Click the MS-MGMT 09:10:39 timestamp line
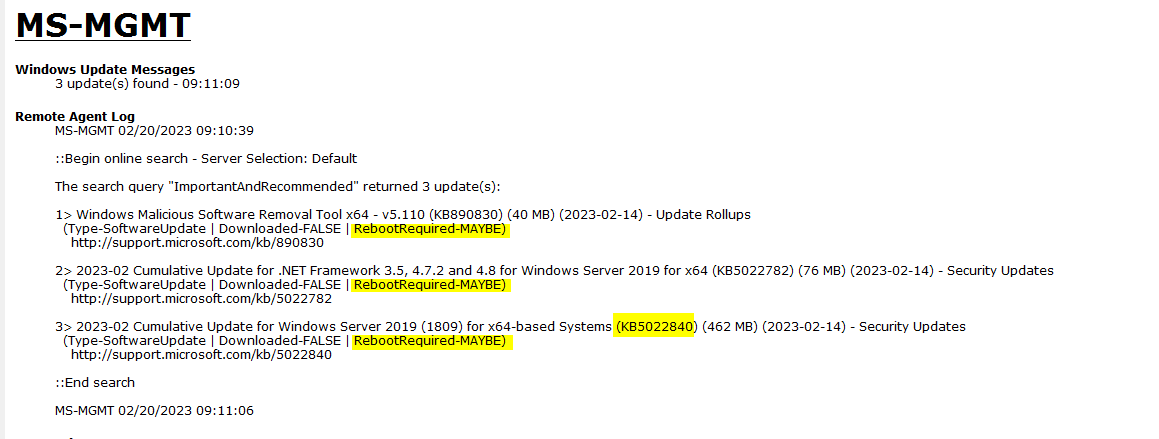 [x=154, y=131]
